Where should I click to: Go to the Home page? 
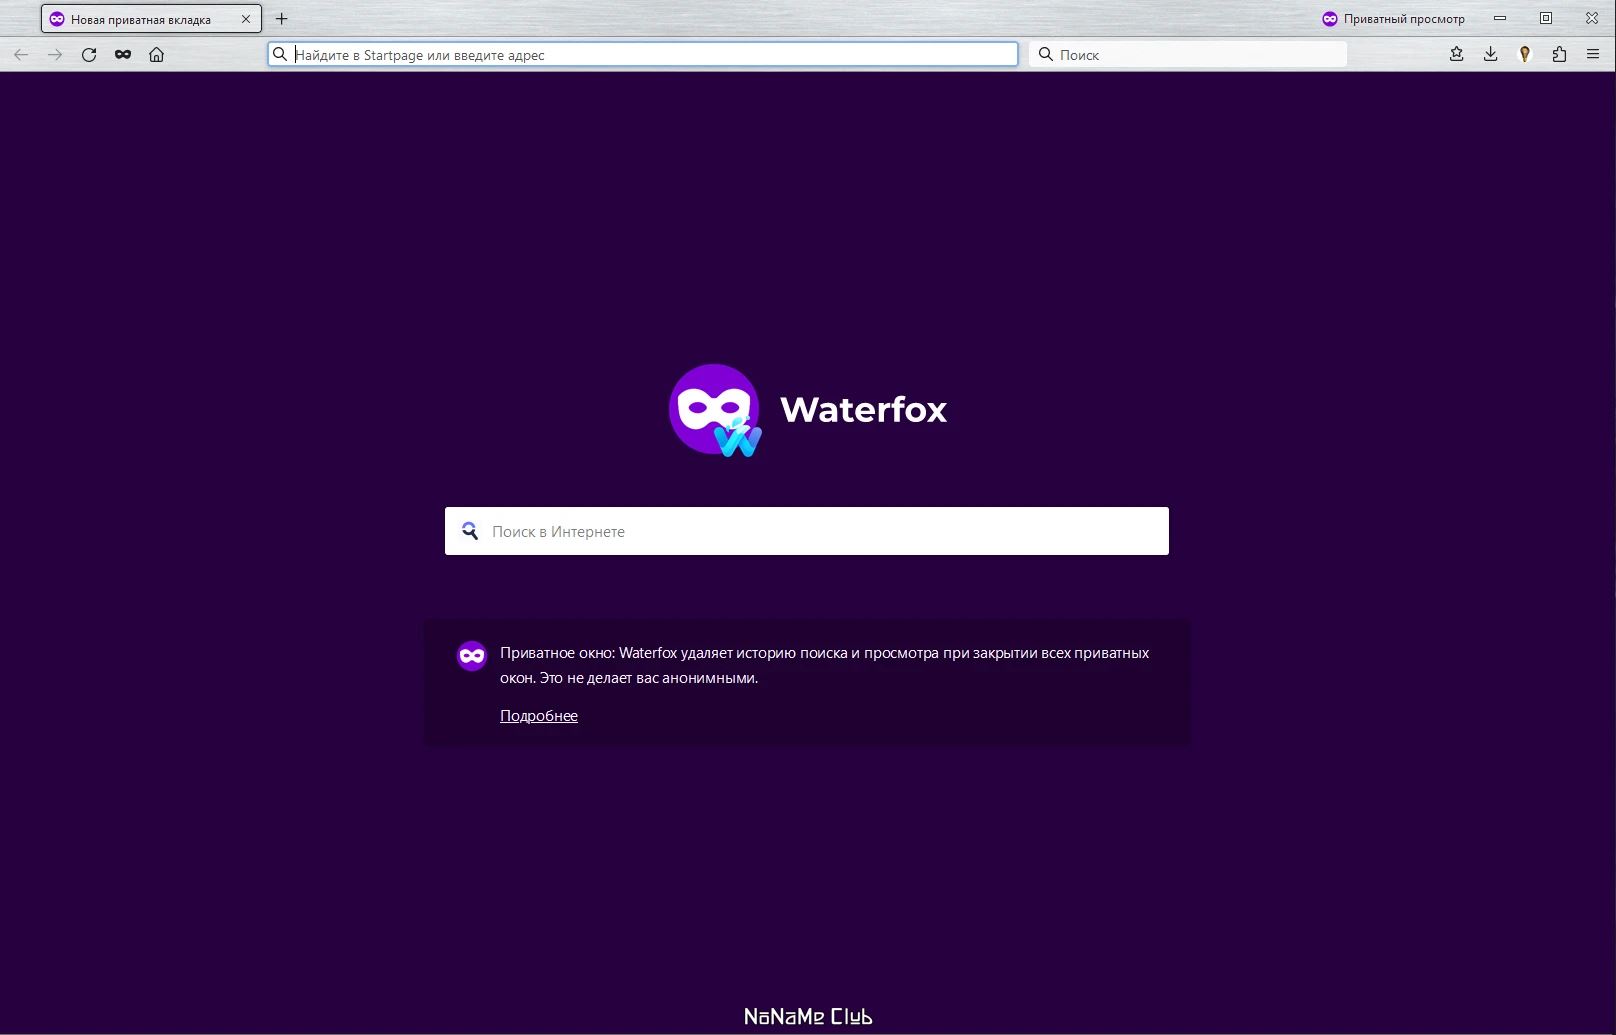pos(156,55)
